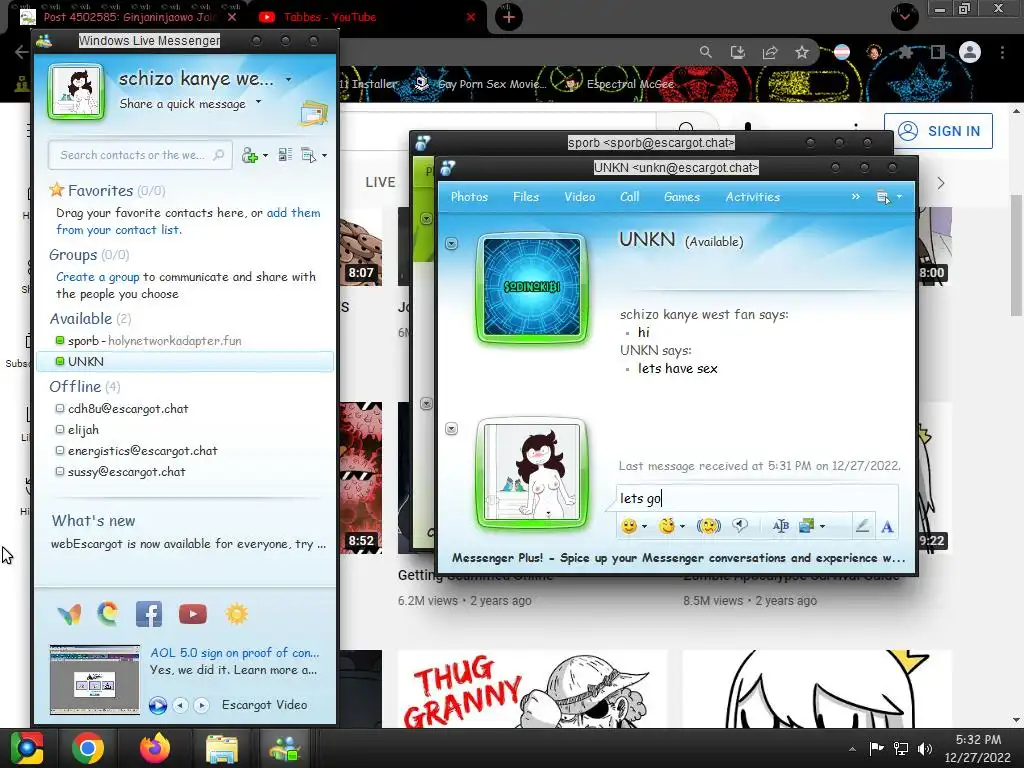Click the add contact icon in Messenger
This screenshot has height=768, width=1024.
249,155
